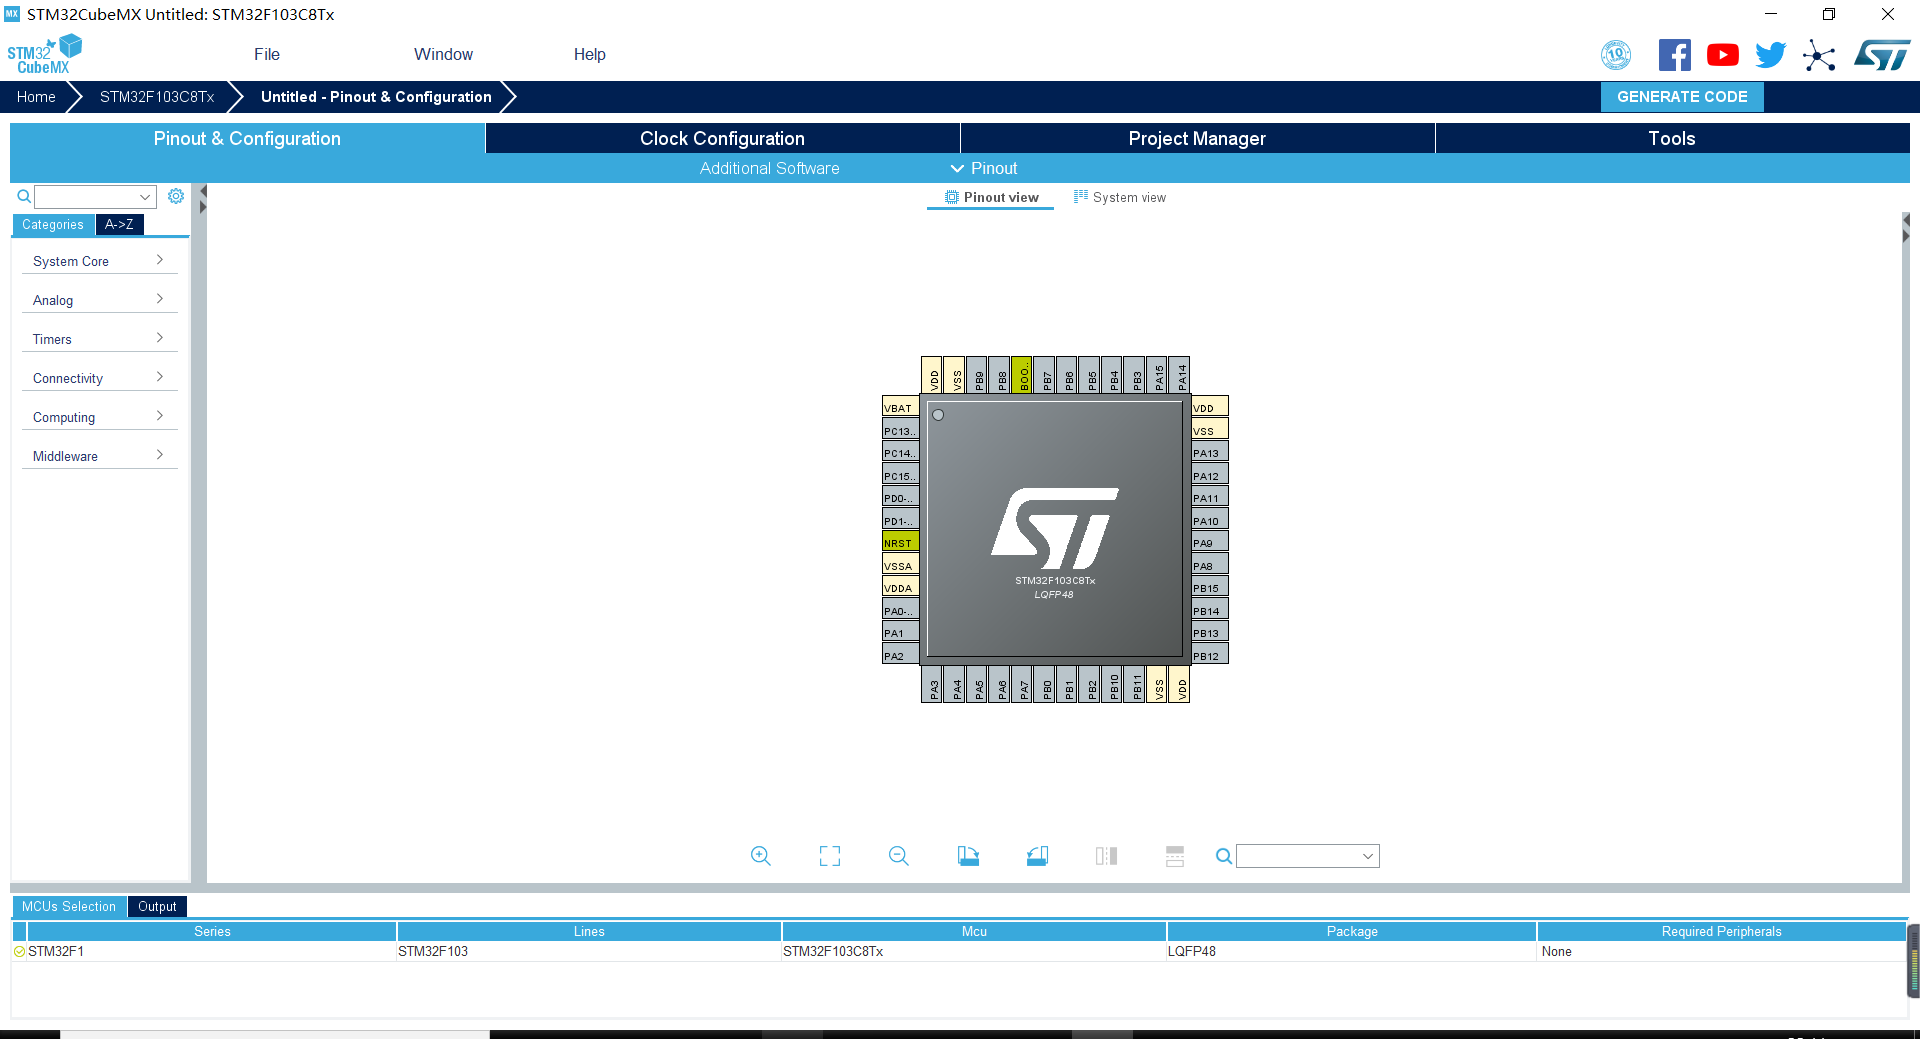This screenshot has height=1039, width=1920.
Task: Click the ST logo icon
Action: tap(1882, 55)
